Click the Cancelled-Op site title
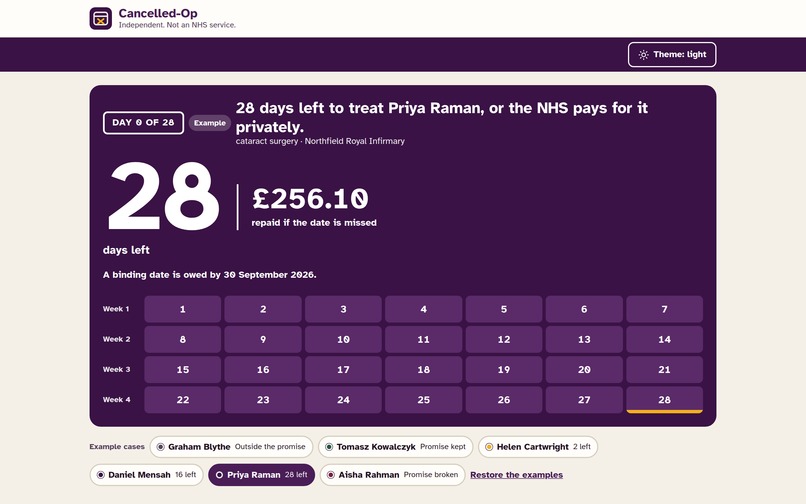Viewport: 806px width, 504px height. click(158, 13)
